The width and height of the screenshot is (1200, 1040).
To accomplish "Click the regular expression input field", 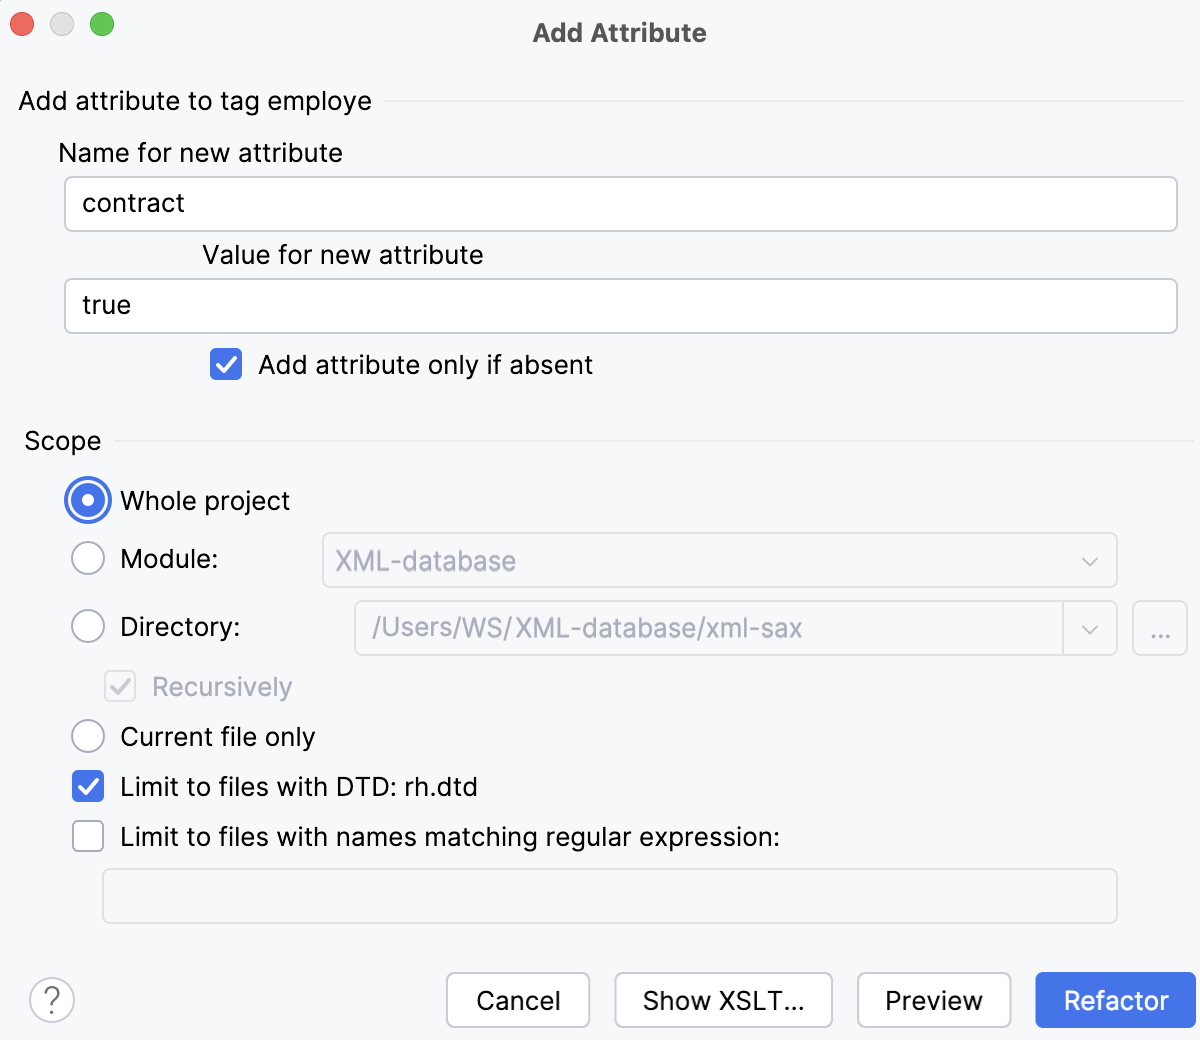I will coord(610,895).
